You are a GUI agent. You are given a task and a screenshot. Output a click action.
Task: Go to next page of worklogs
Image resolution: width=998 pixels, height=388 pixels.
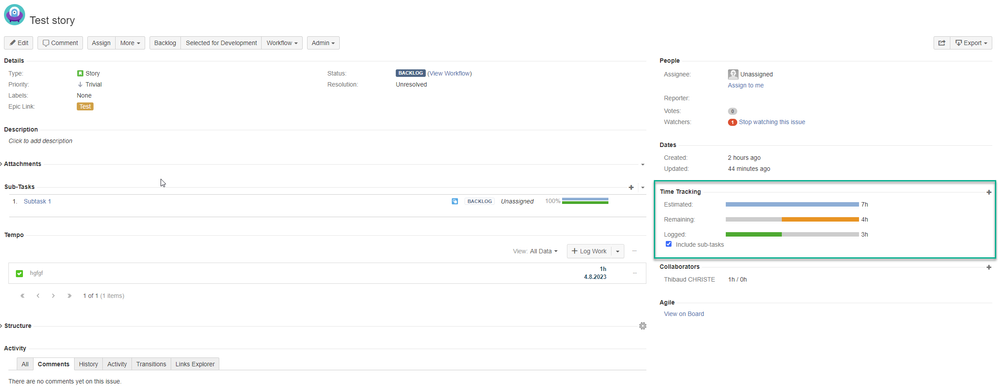[53, 296]
